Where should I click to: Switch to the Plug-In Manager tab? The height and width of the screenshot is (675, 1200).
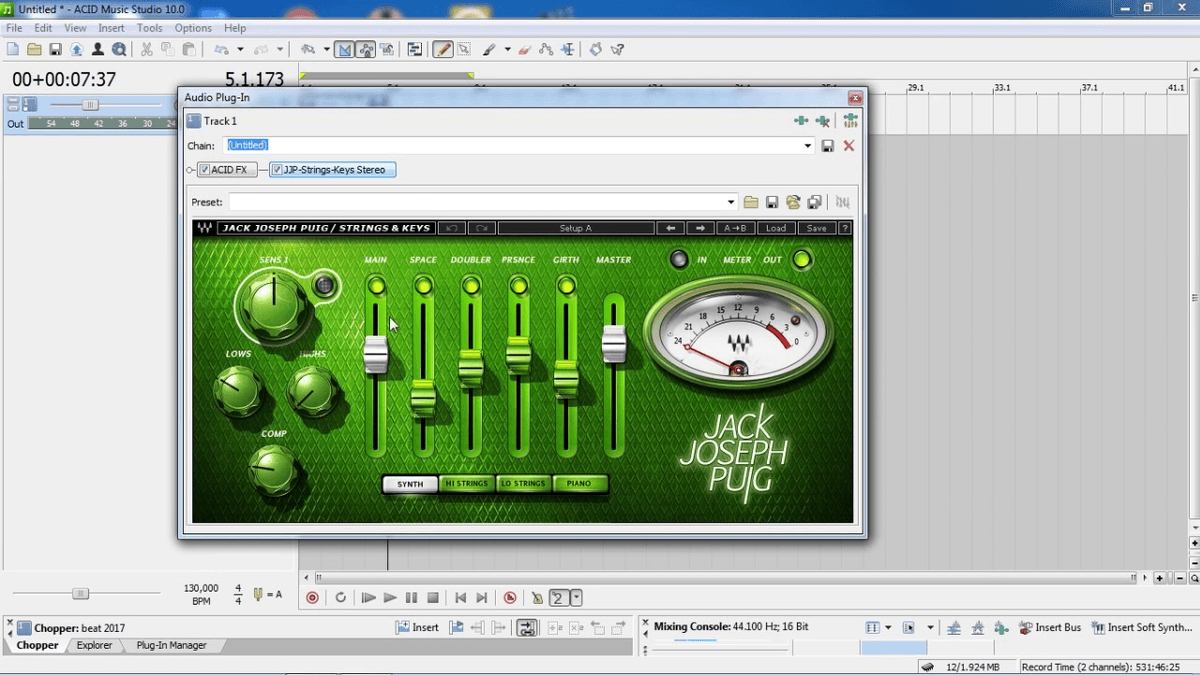click(171, 645)
